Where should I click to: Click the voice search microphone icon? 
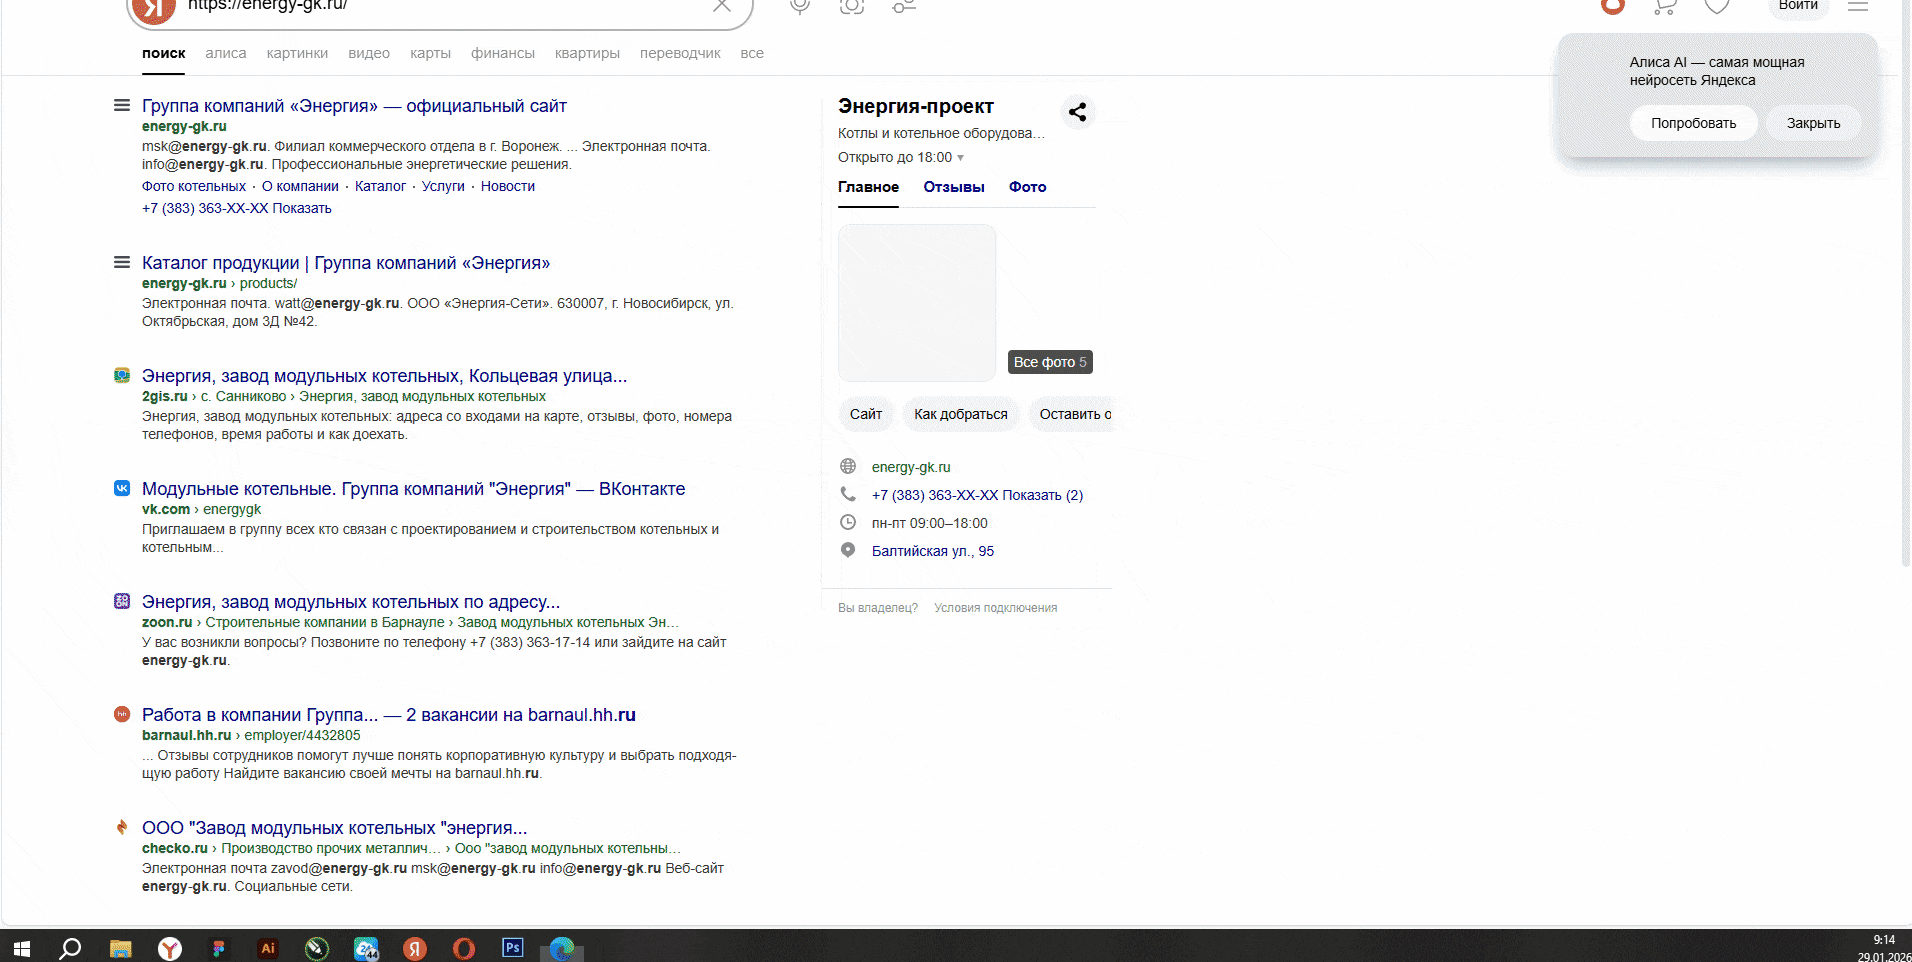click(x=799, y=6)
